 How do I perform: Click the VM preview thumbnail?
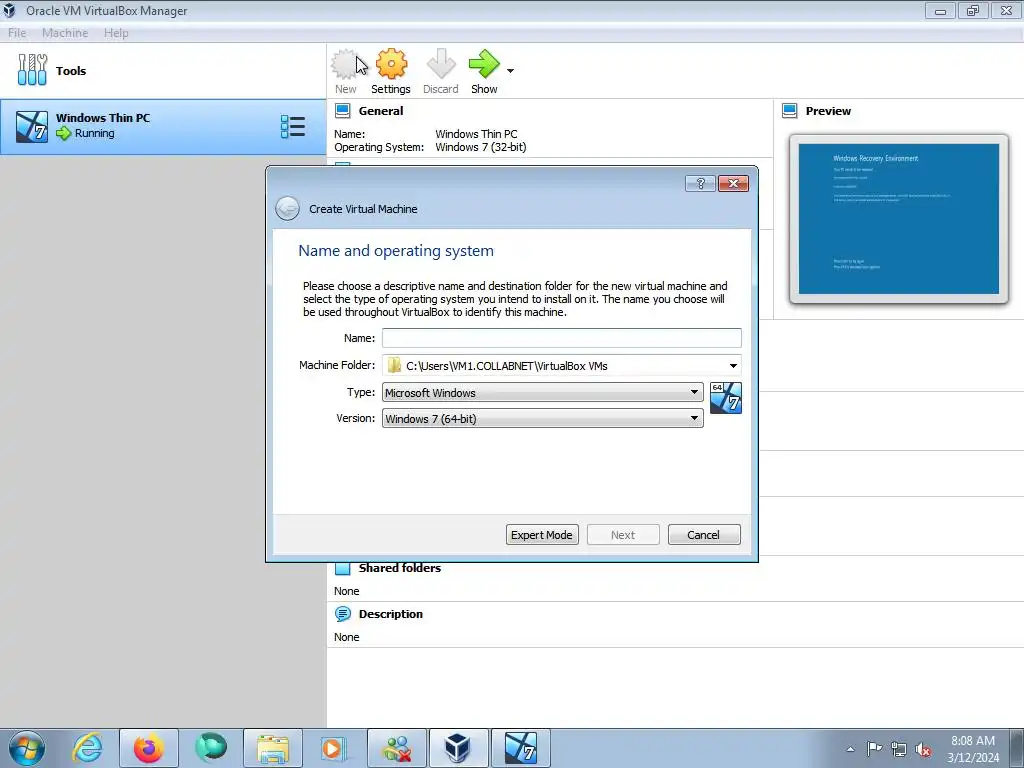point(899,219)
